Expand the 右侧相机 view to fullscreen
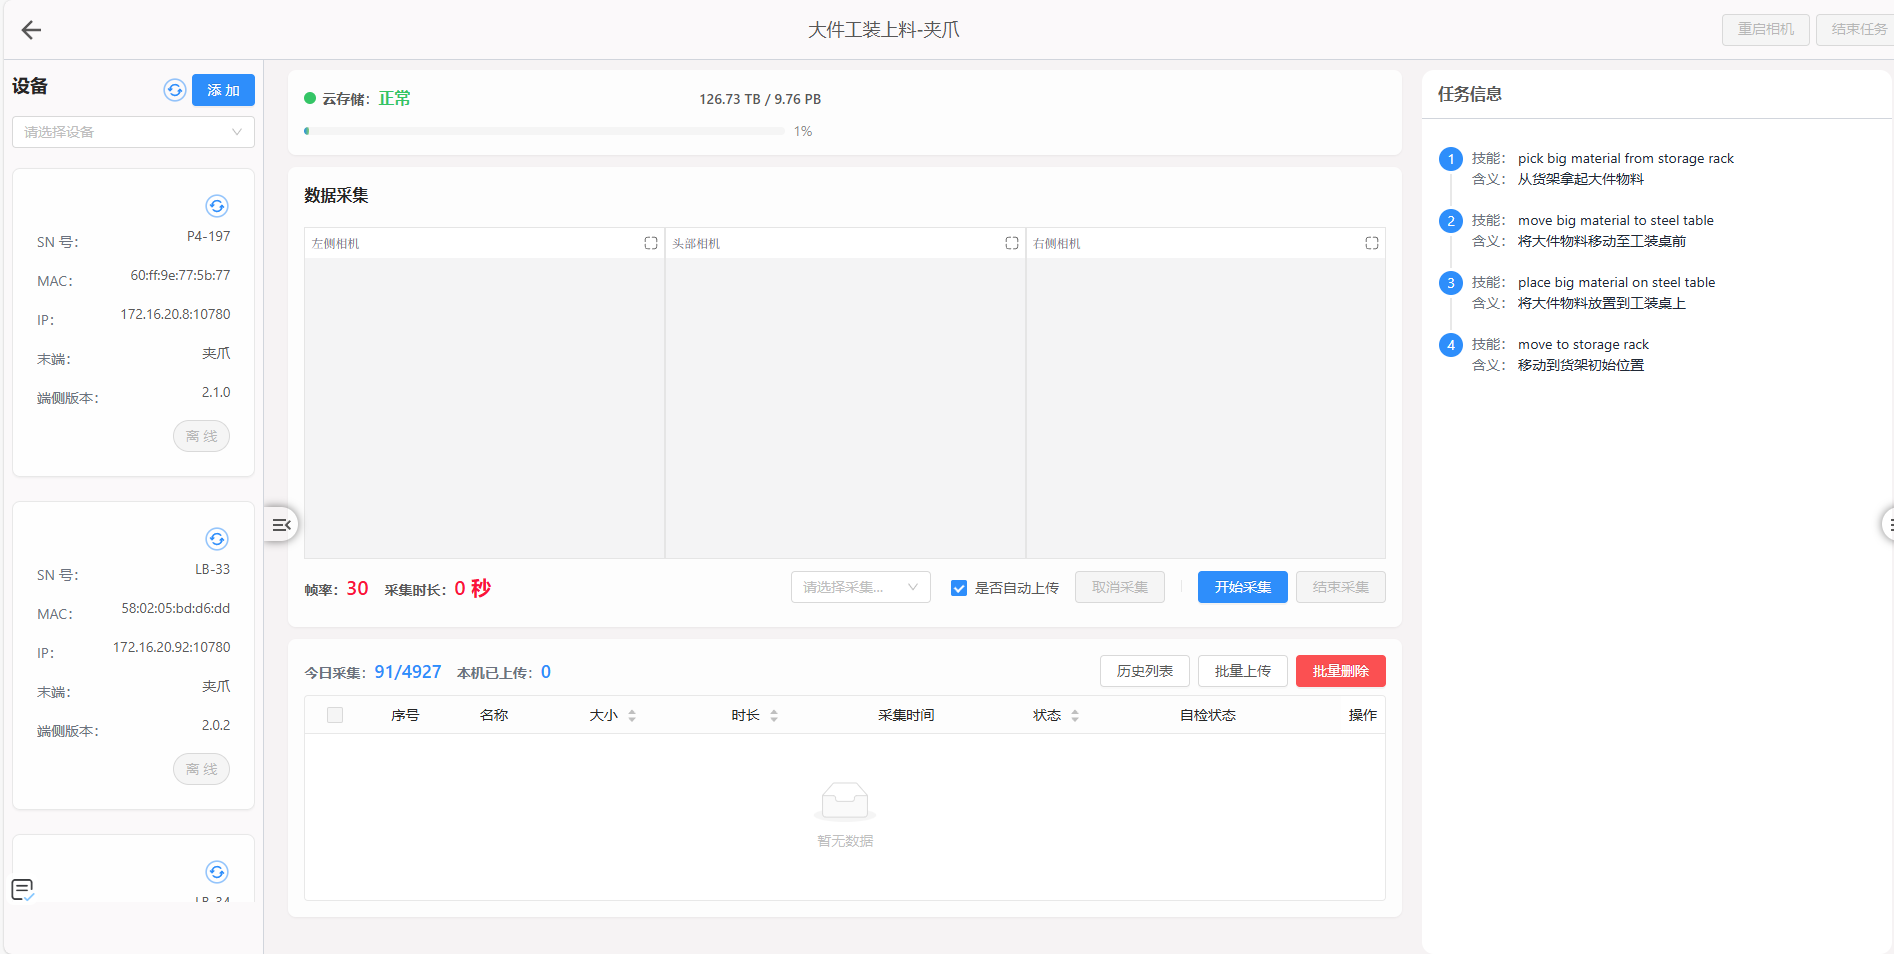 (x=1372, y=243)
